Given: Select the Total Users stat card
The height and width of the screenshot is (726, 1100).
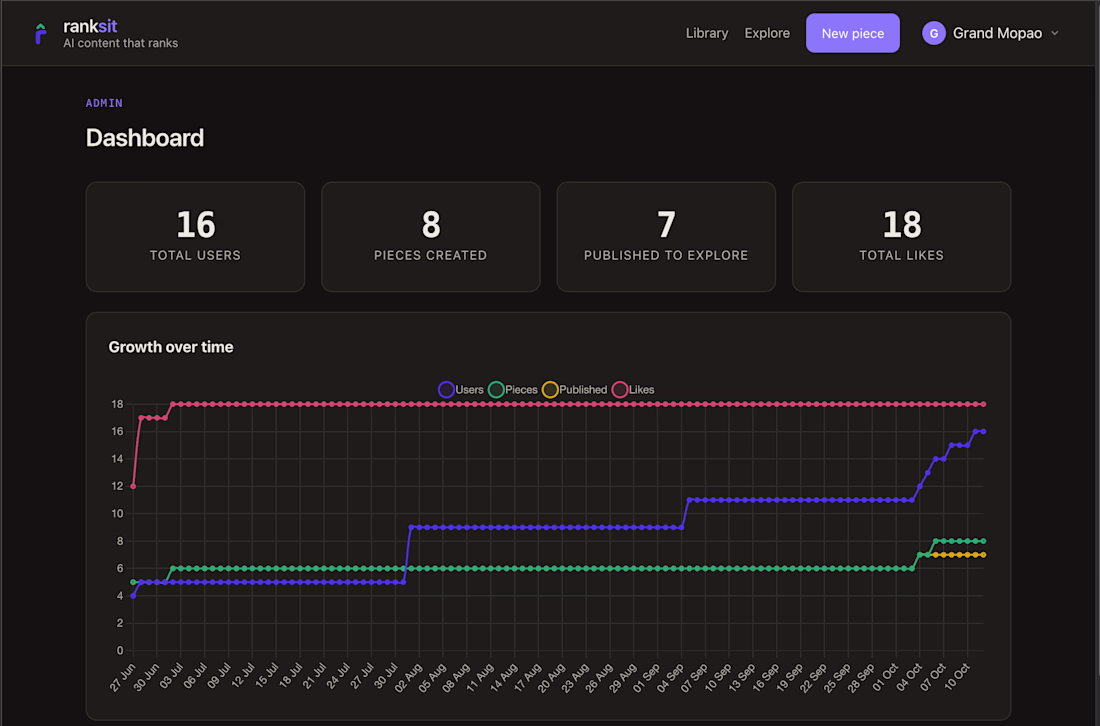Looking at the screenshot, I should click(x=195, y=236).
